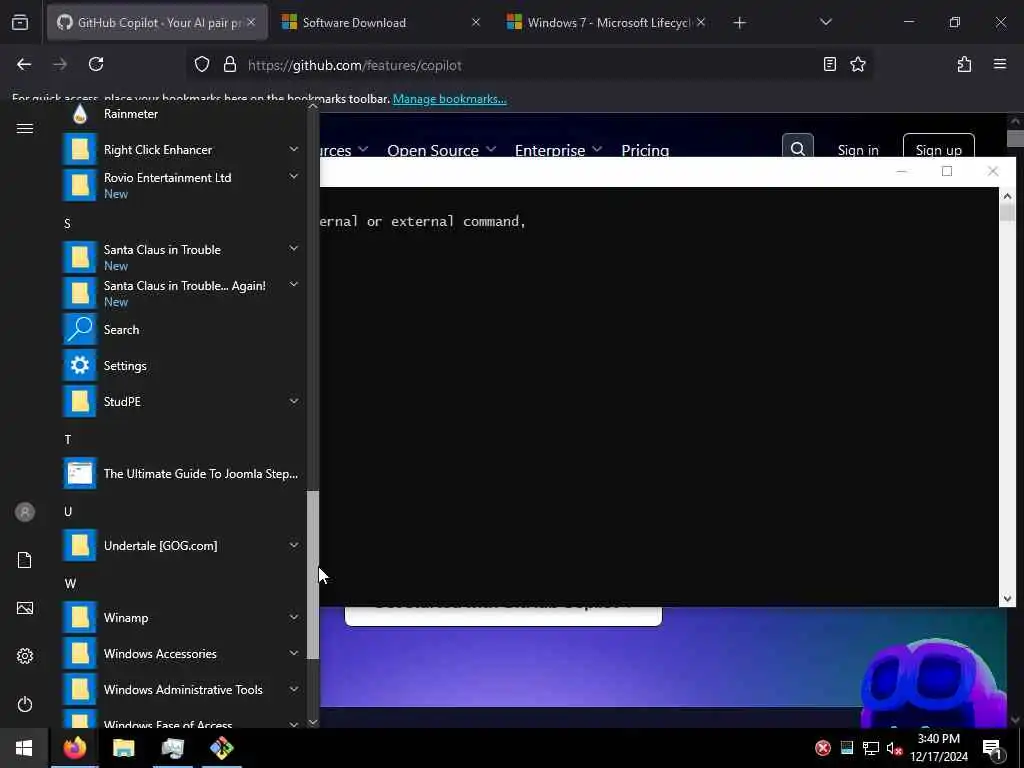The width and height of the screenshot is (1024, 768).
Task: Open the Action Center notifications icon
Action: click(x=992, y=748)
